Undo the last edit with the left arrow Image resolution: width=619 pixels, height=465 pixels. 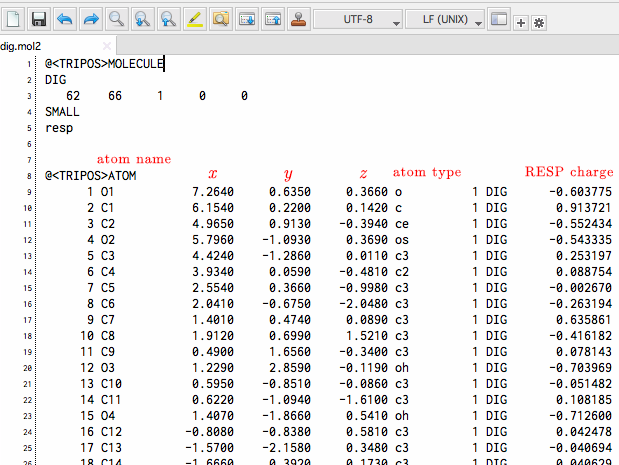65,19
